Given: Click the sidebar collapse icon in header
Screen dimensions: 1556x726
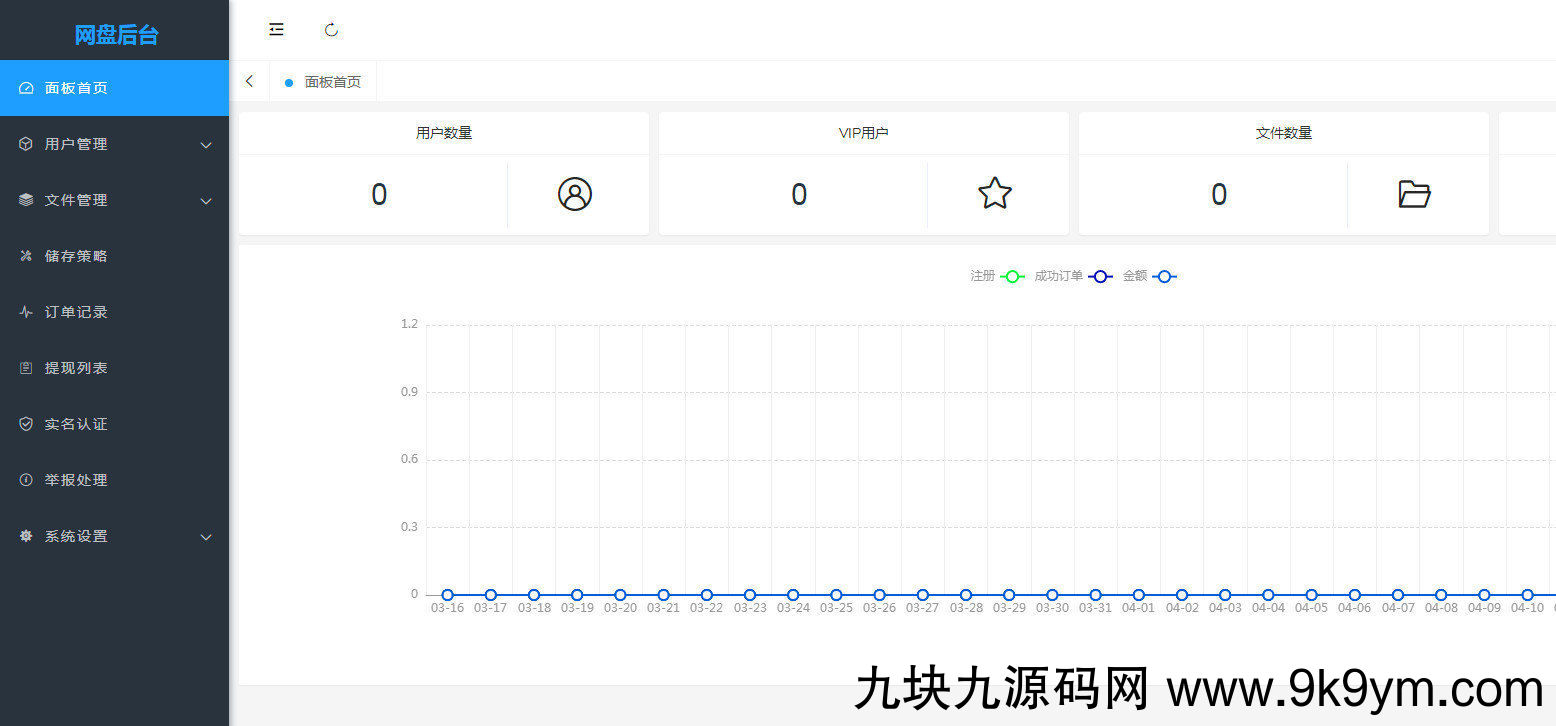Looking at the screenshot, I should point(276,30).
